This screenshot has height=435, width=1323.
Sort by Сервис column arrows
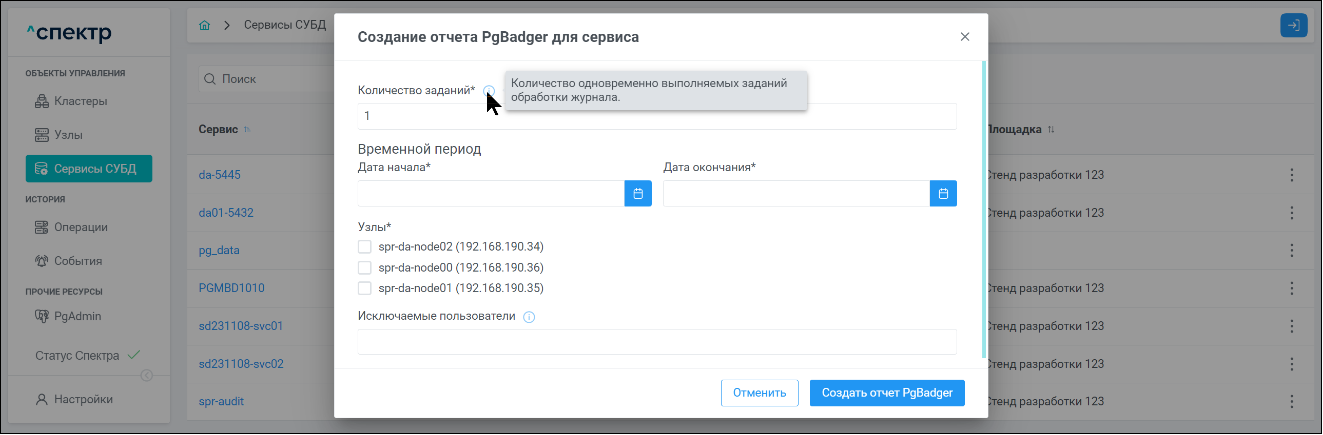point(247,130)
